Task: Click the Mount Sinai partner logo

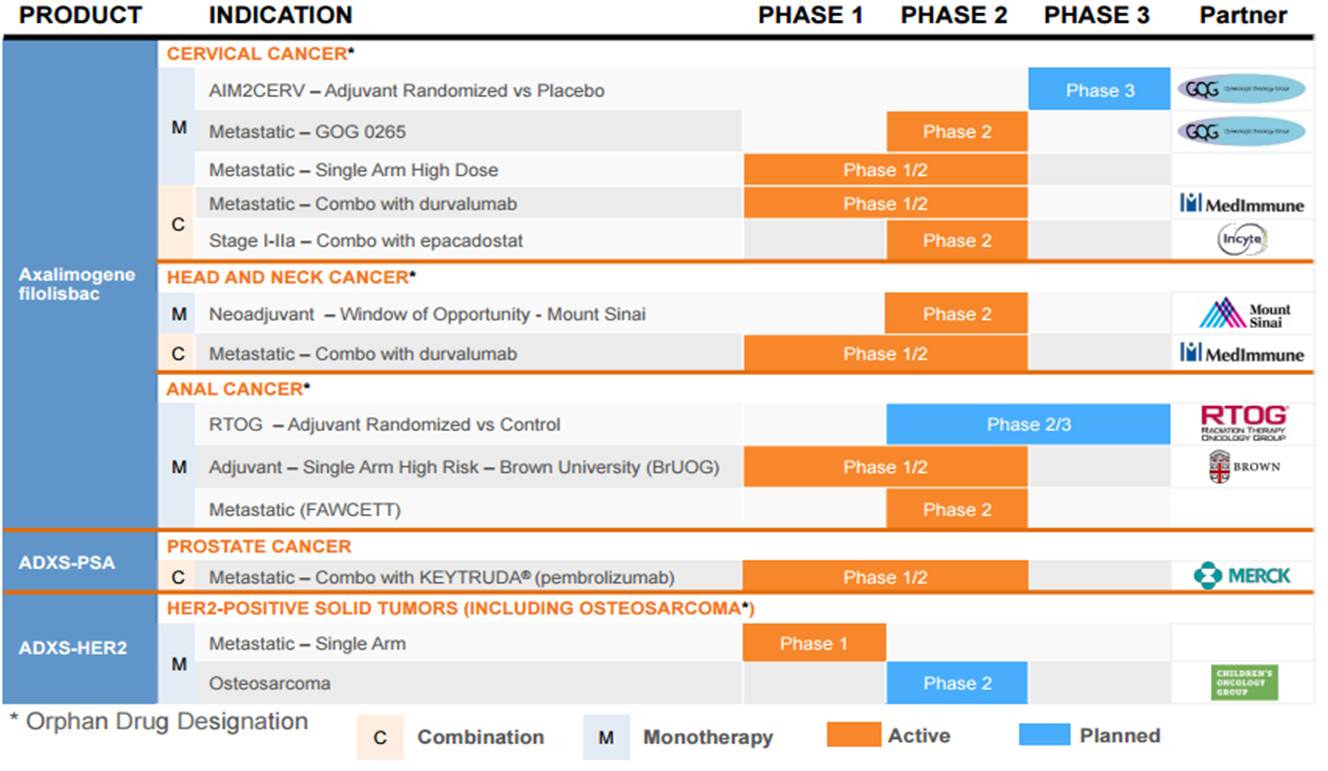Action: (1244, 314)
